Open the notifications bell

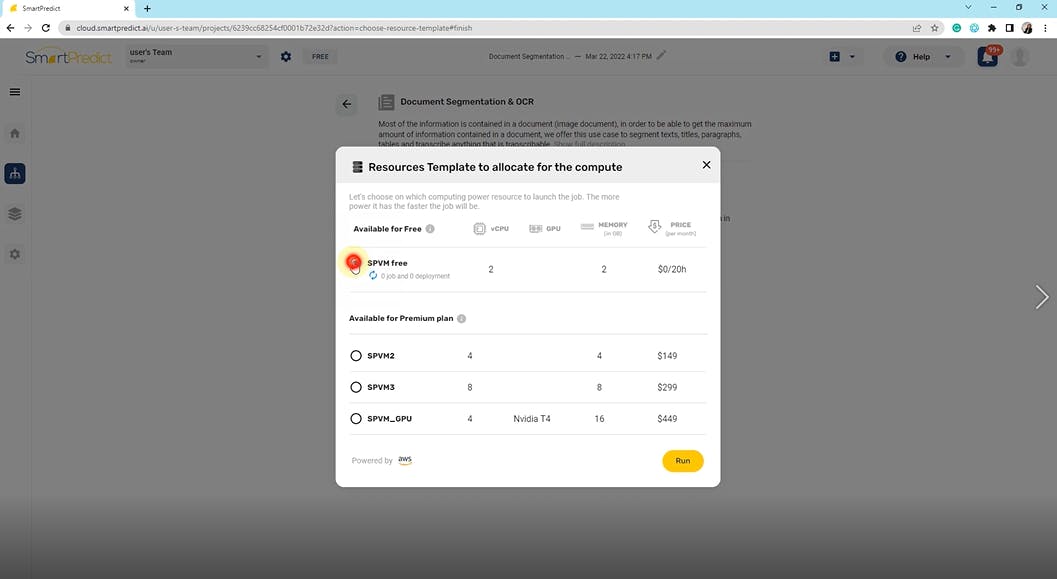(988, 57)
